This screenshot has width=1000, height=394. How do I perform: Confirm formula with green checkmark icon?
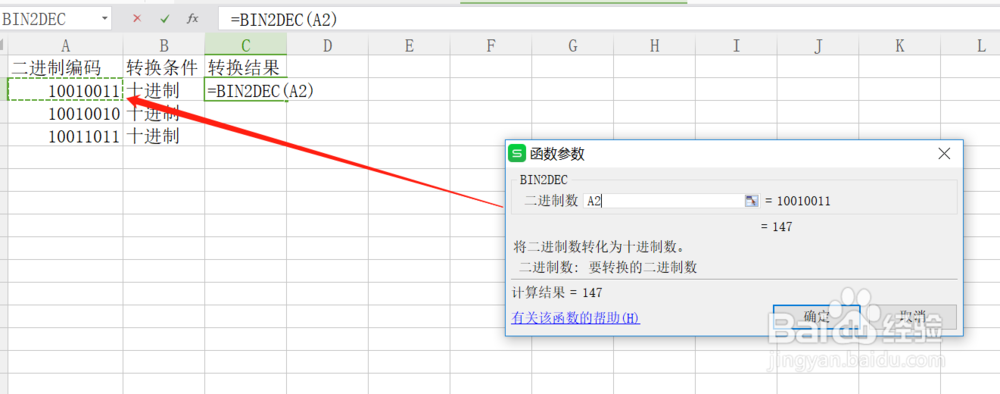(x=165, y=19)
